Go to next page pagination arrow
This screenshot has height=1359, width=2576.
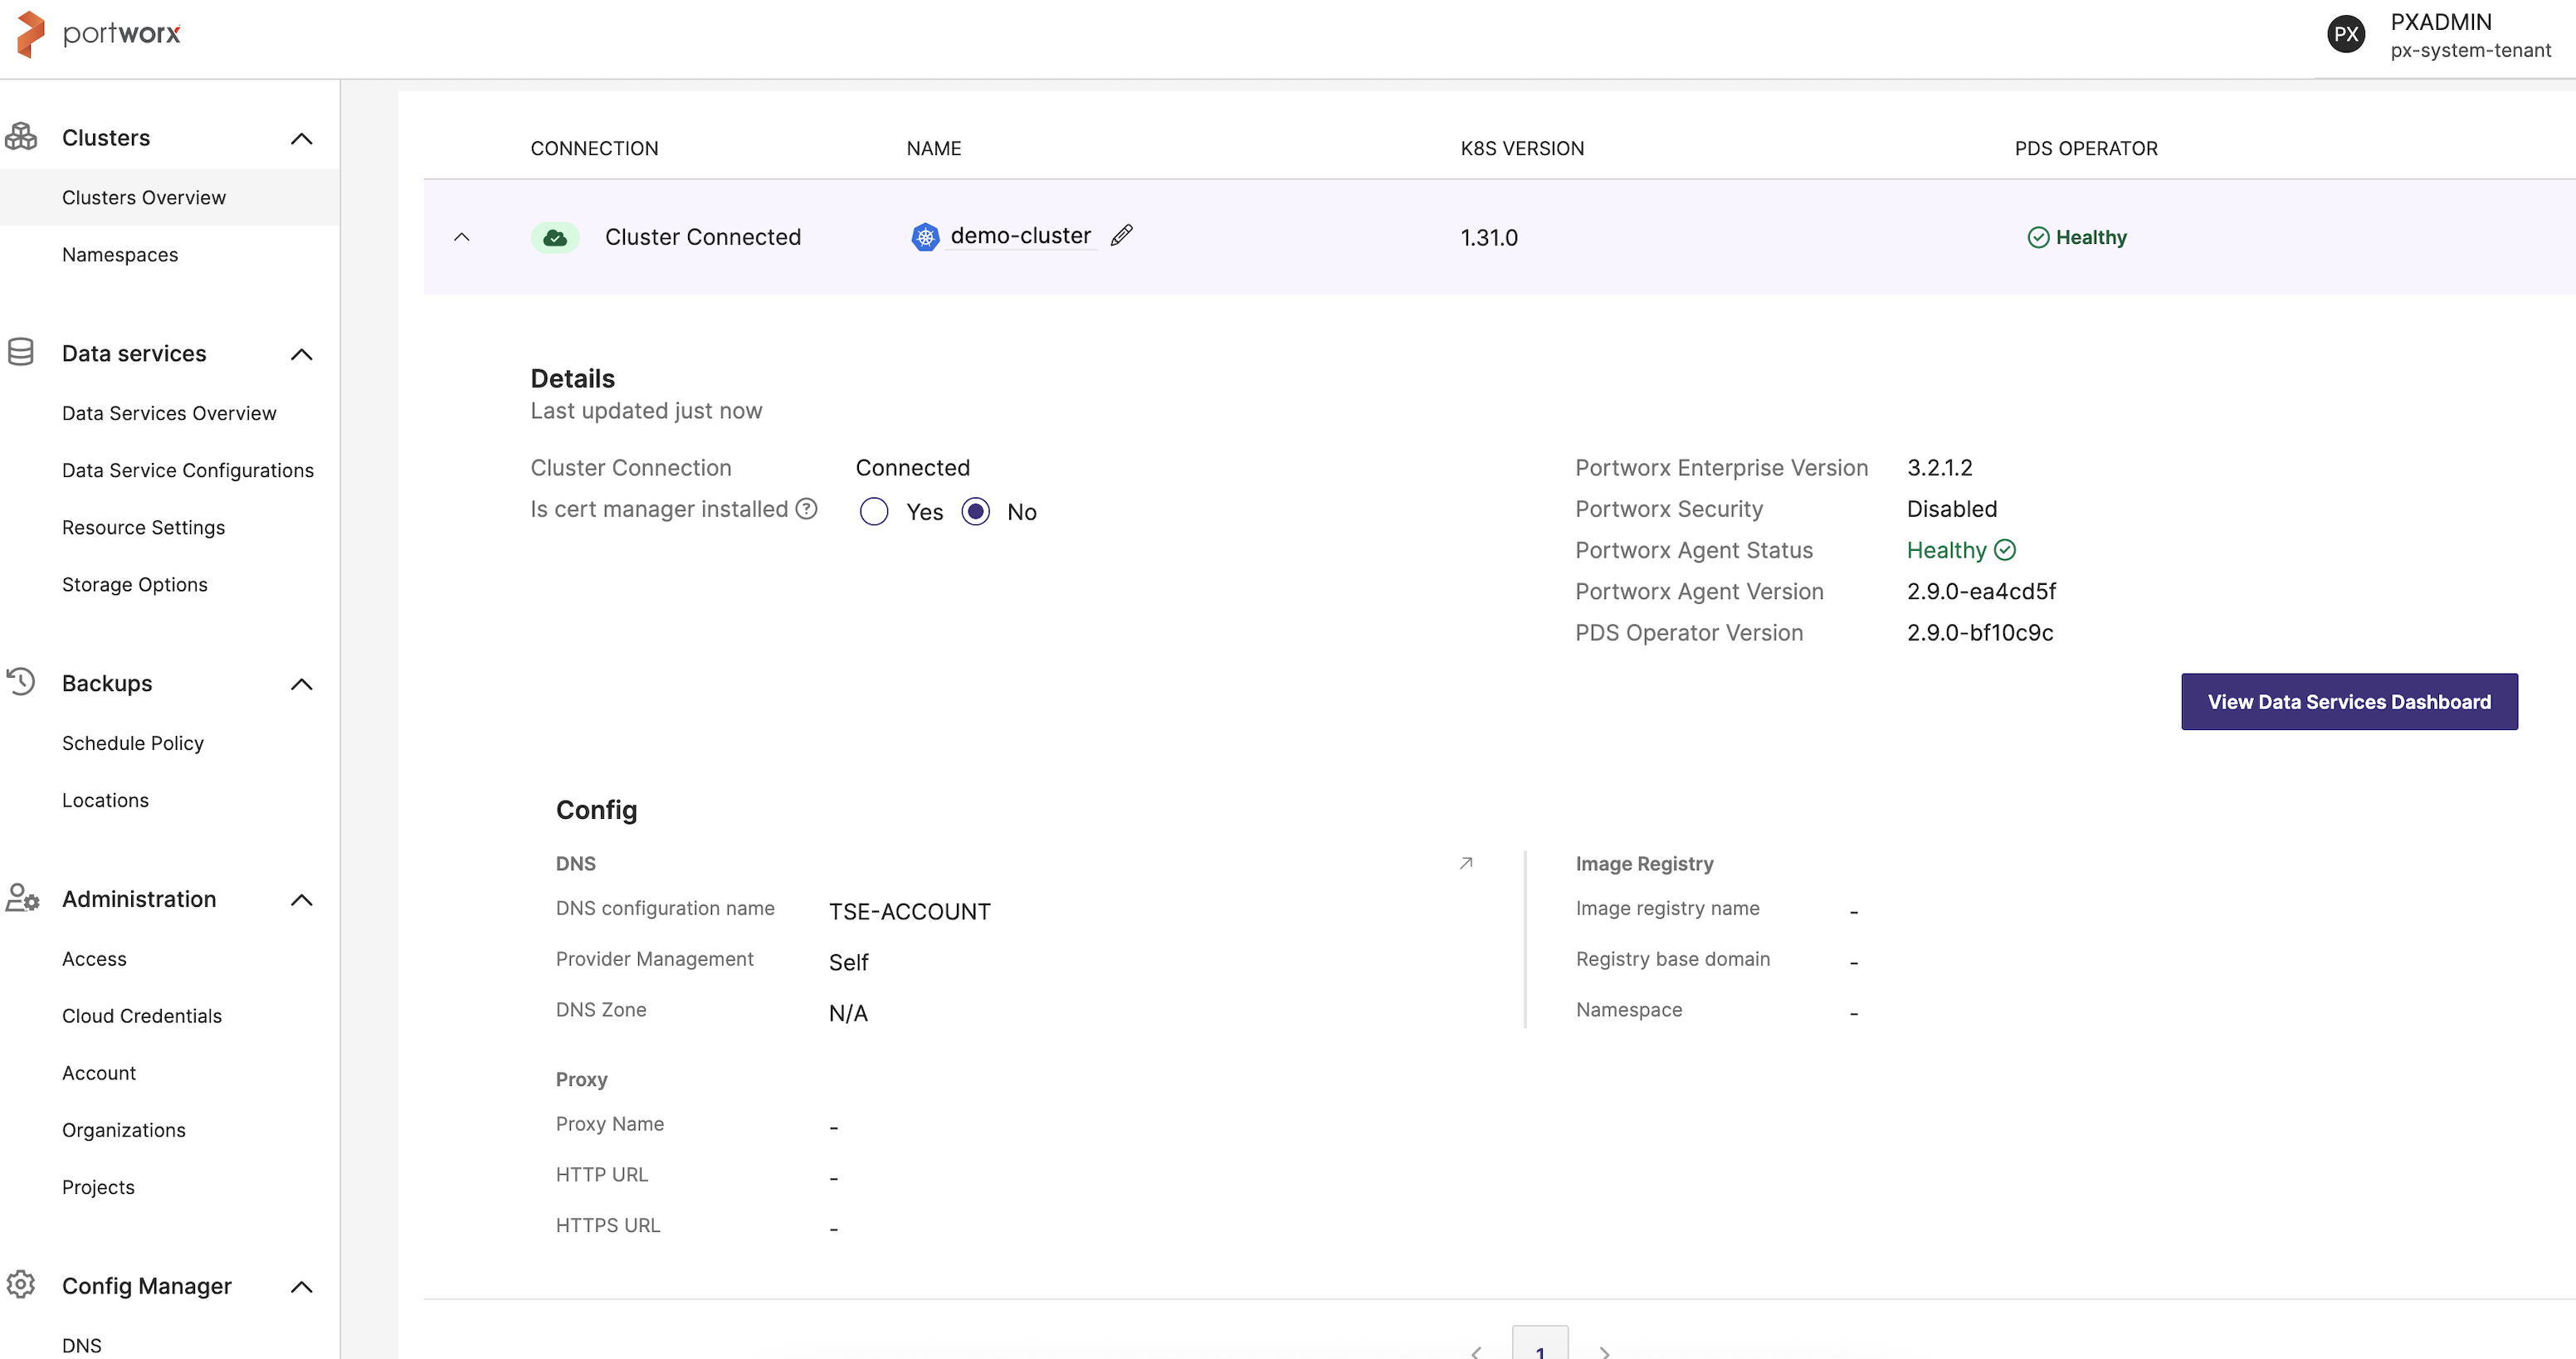tap(1604, 1351)
